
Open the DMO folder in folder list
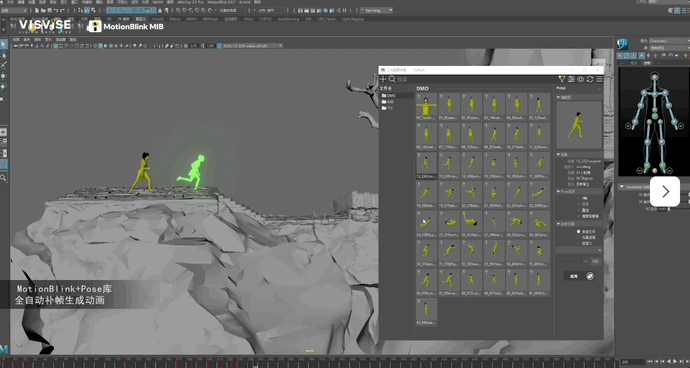click(x=389, y=96)
